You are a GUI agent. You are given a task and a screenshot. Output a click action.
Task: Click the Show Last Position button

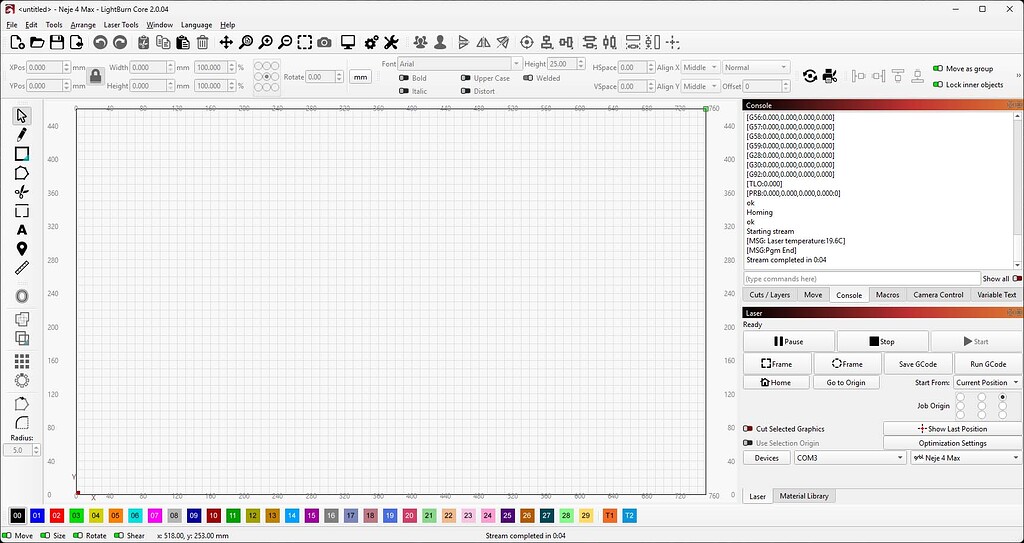pyautogui.click(x=952, y=429)
